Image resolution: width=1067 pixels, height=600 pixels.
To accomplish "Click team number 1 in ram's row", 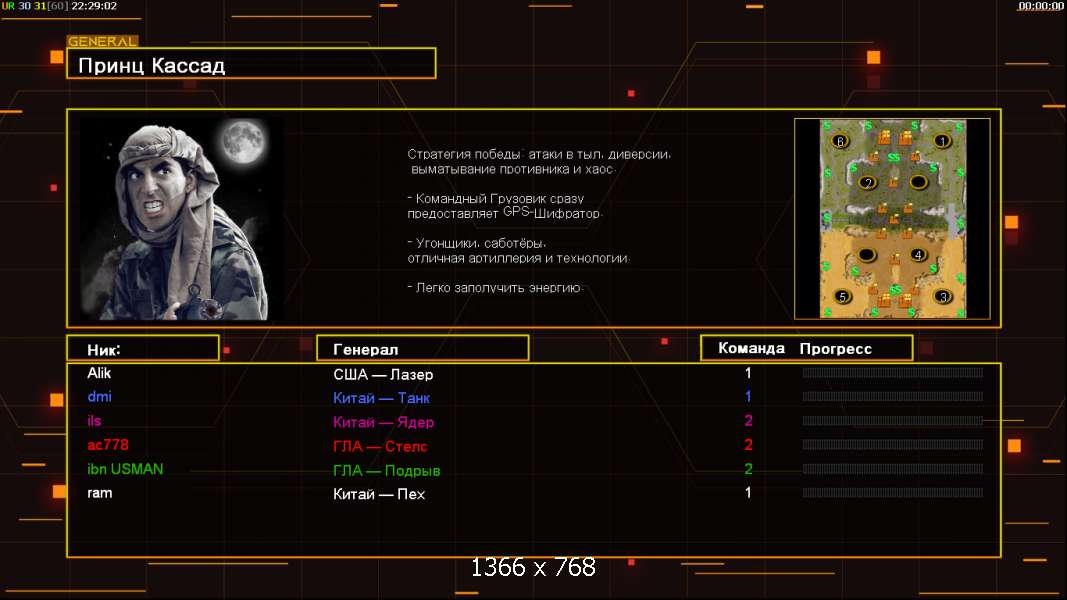I will (x=748, y=493).
